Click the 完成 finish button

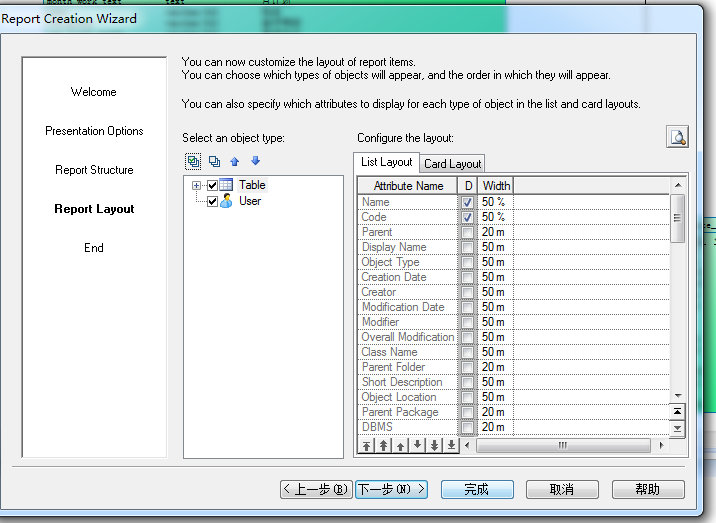tap(477, 489)
